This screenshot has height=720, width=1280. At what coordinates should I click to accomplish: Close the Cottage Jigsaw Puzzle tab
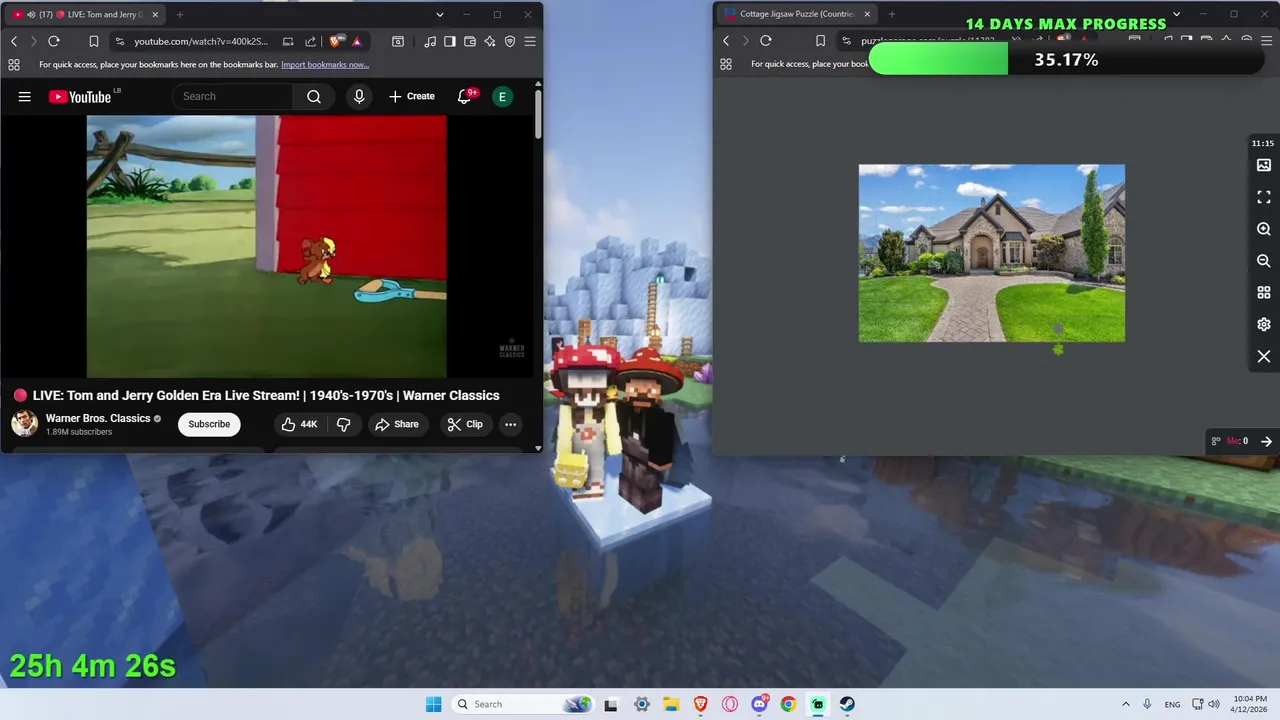(867, 15)
